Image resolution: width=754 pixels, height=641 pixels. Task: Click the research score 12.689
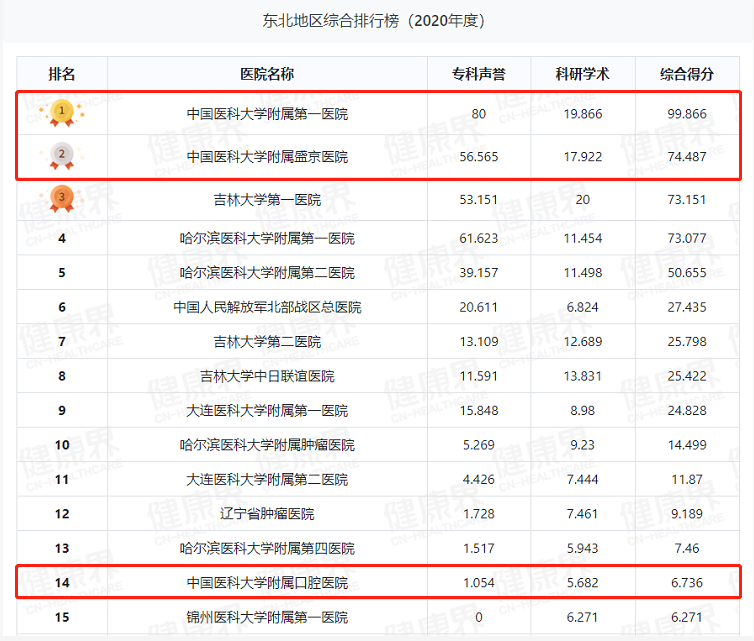(583, 341)
